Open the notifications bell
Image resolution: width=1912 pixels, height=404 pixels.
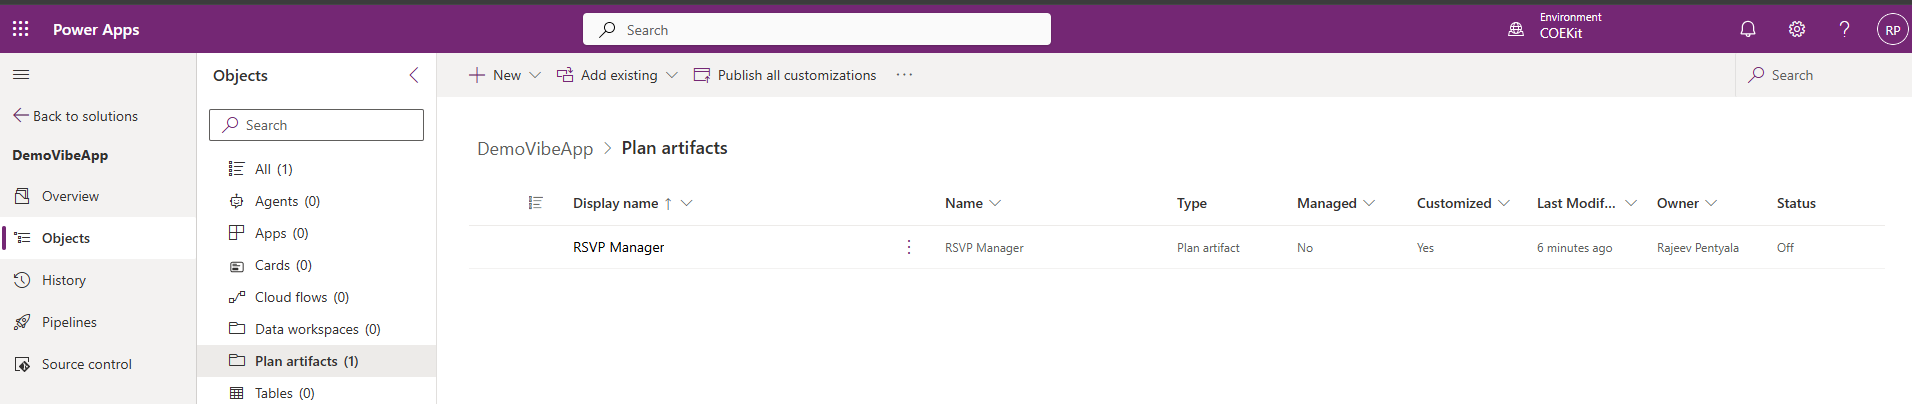(x=1747, y=30)
